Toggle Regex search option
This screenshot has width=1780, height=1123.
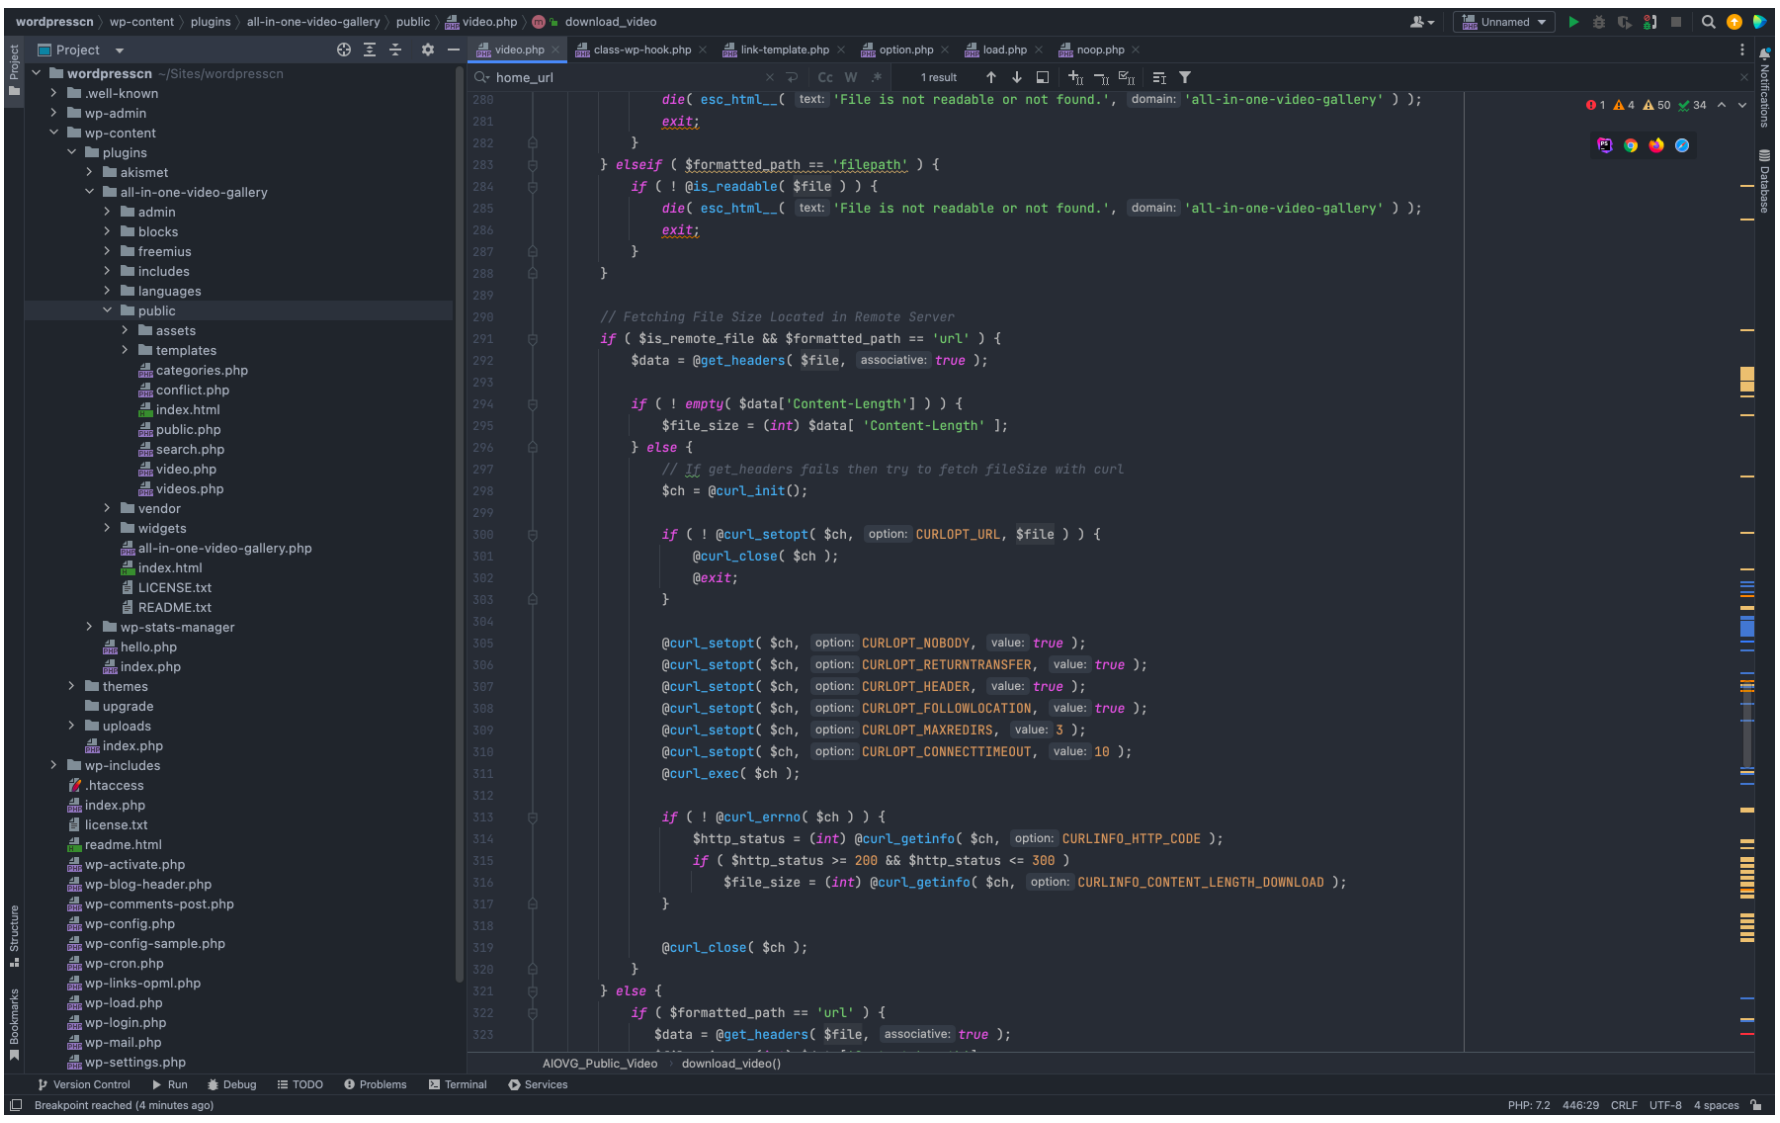coord(876,77)
